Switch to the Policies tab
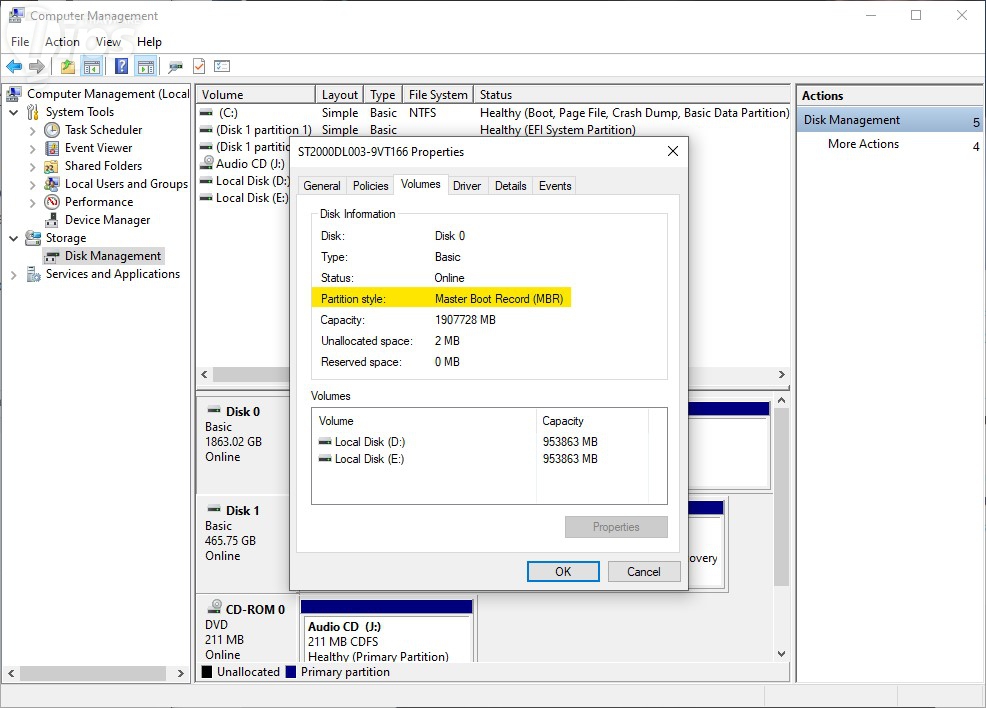The height and width of the screenshot is (708, 986). click(x=370, y=186)
